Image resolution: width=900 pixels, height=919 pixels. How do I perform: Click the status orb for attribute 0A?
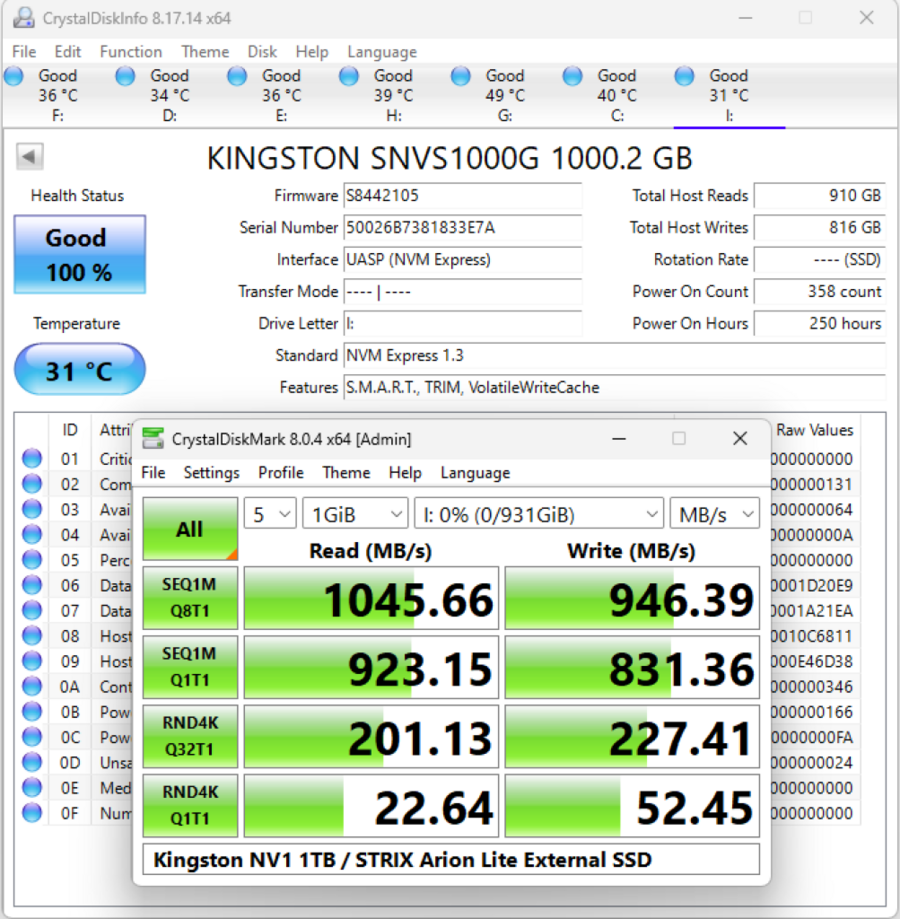(32, 686)
